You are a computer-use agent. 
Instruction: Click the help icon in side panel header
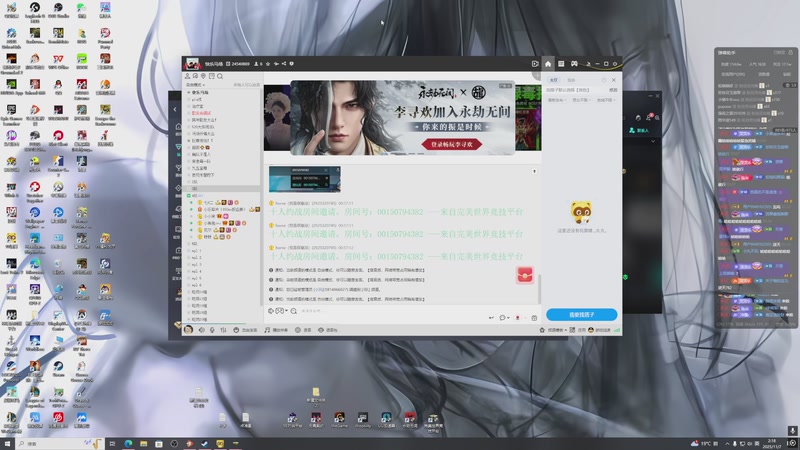point(604,80)
